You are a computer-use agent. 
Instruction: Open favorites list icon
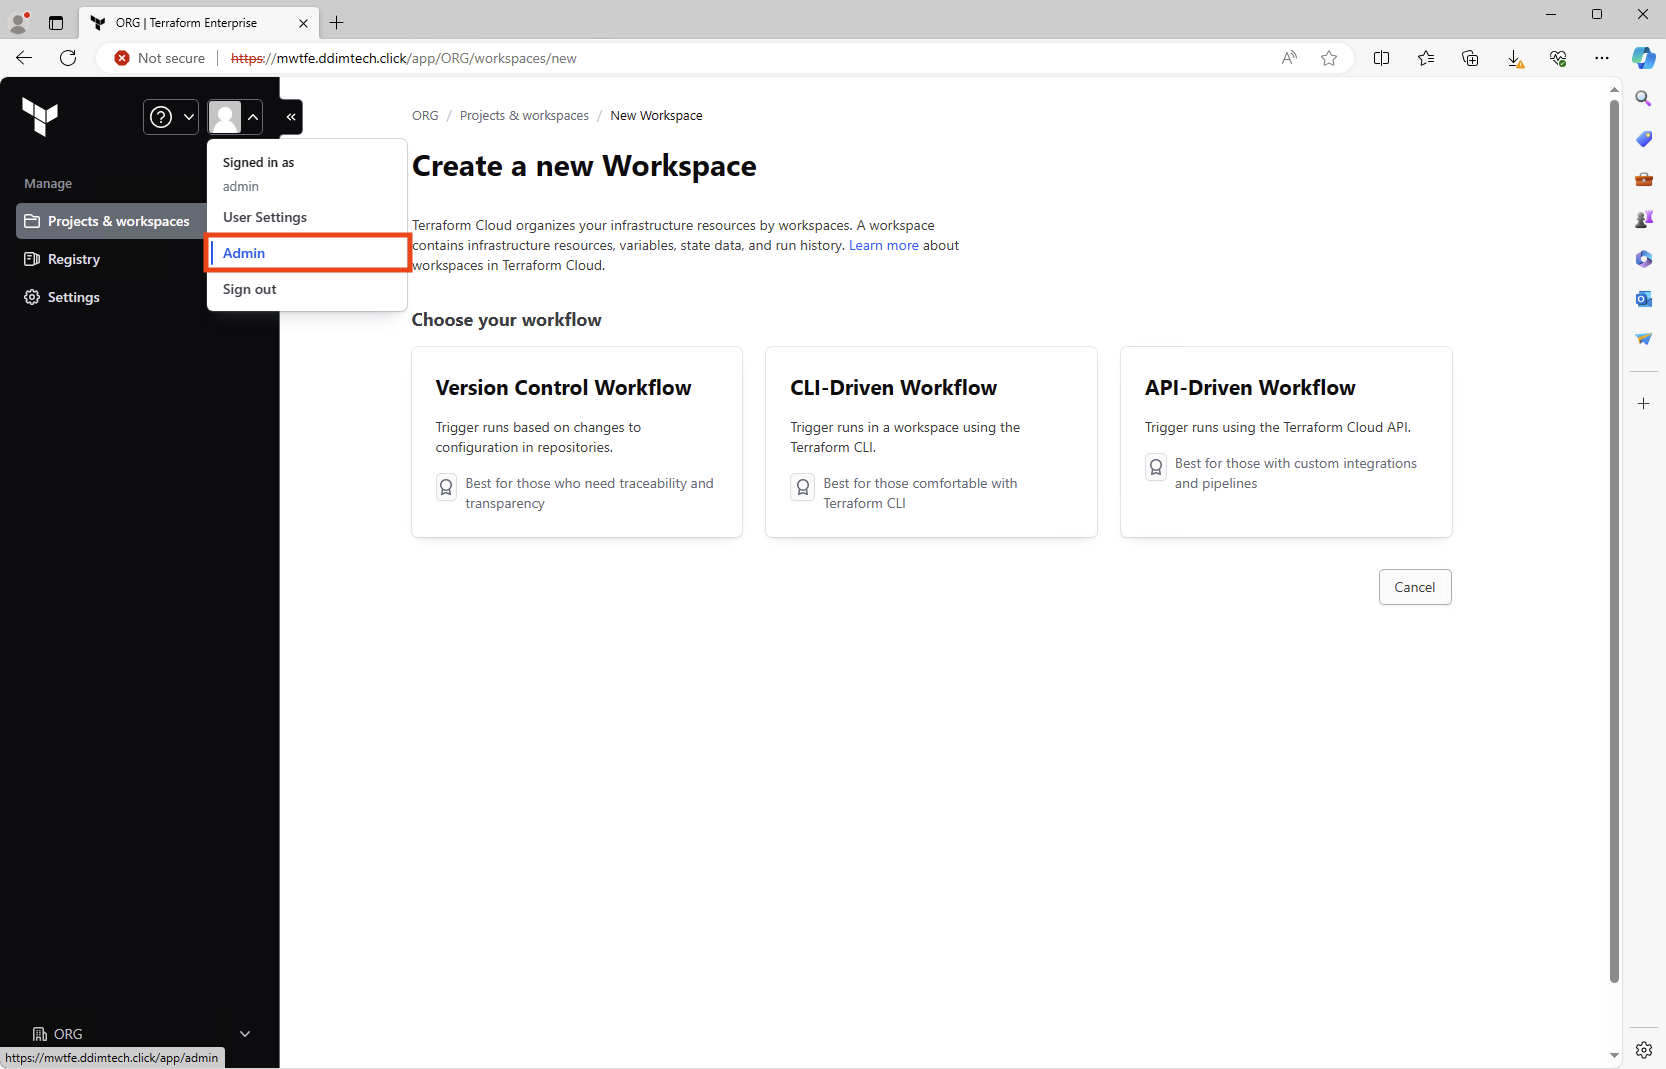coord(1426,58)
